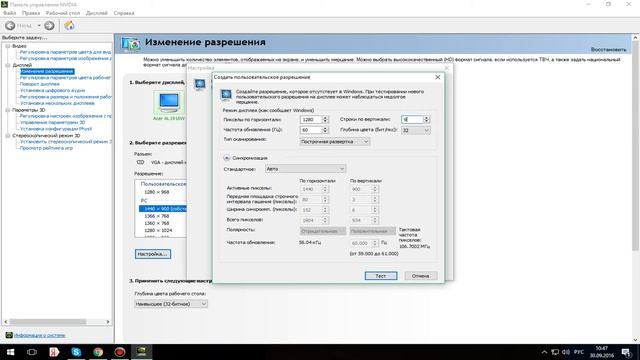
Task: Open the Информация о системе link
Action: click(x=40, y=335)
